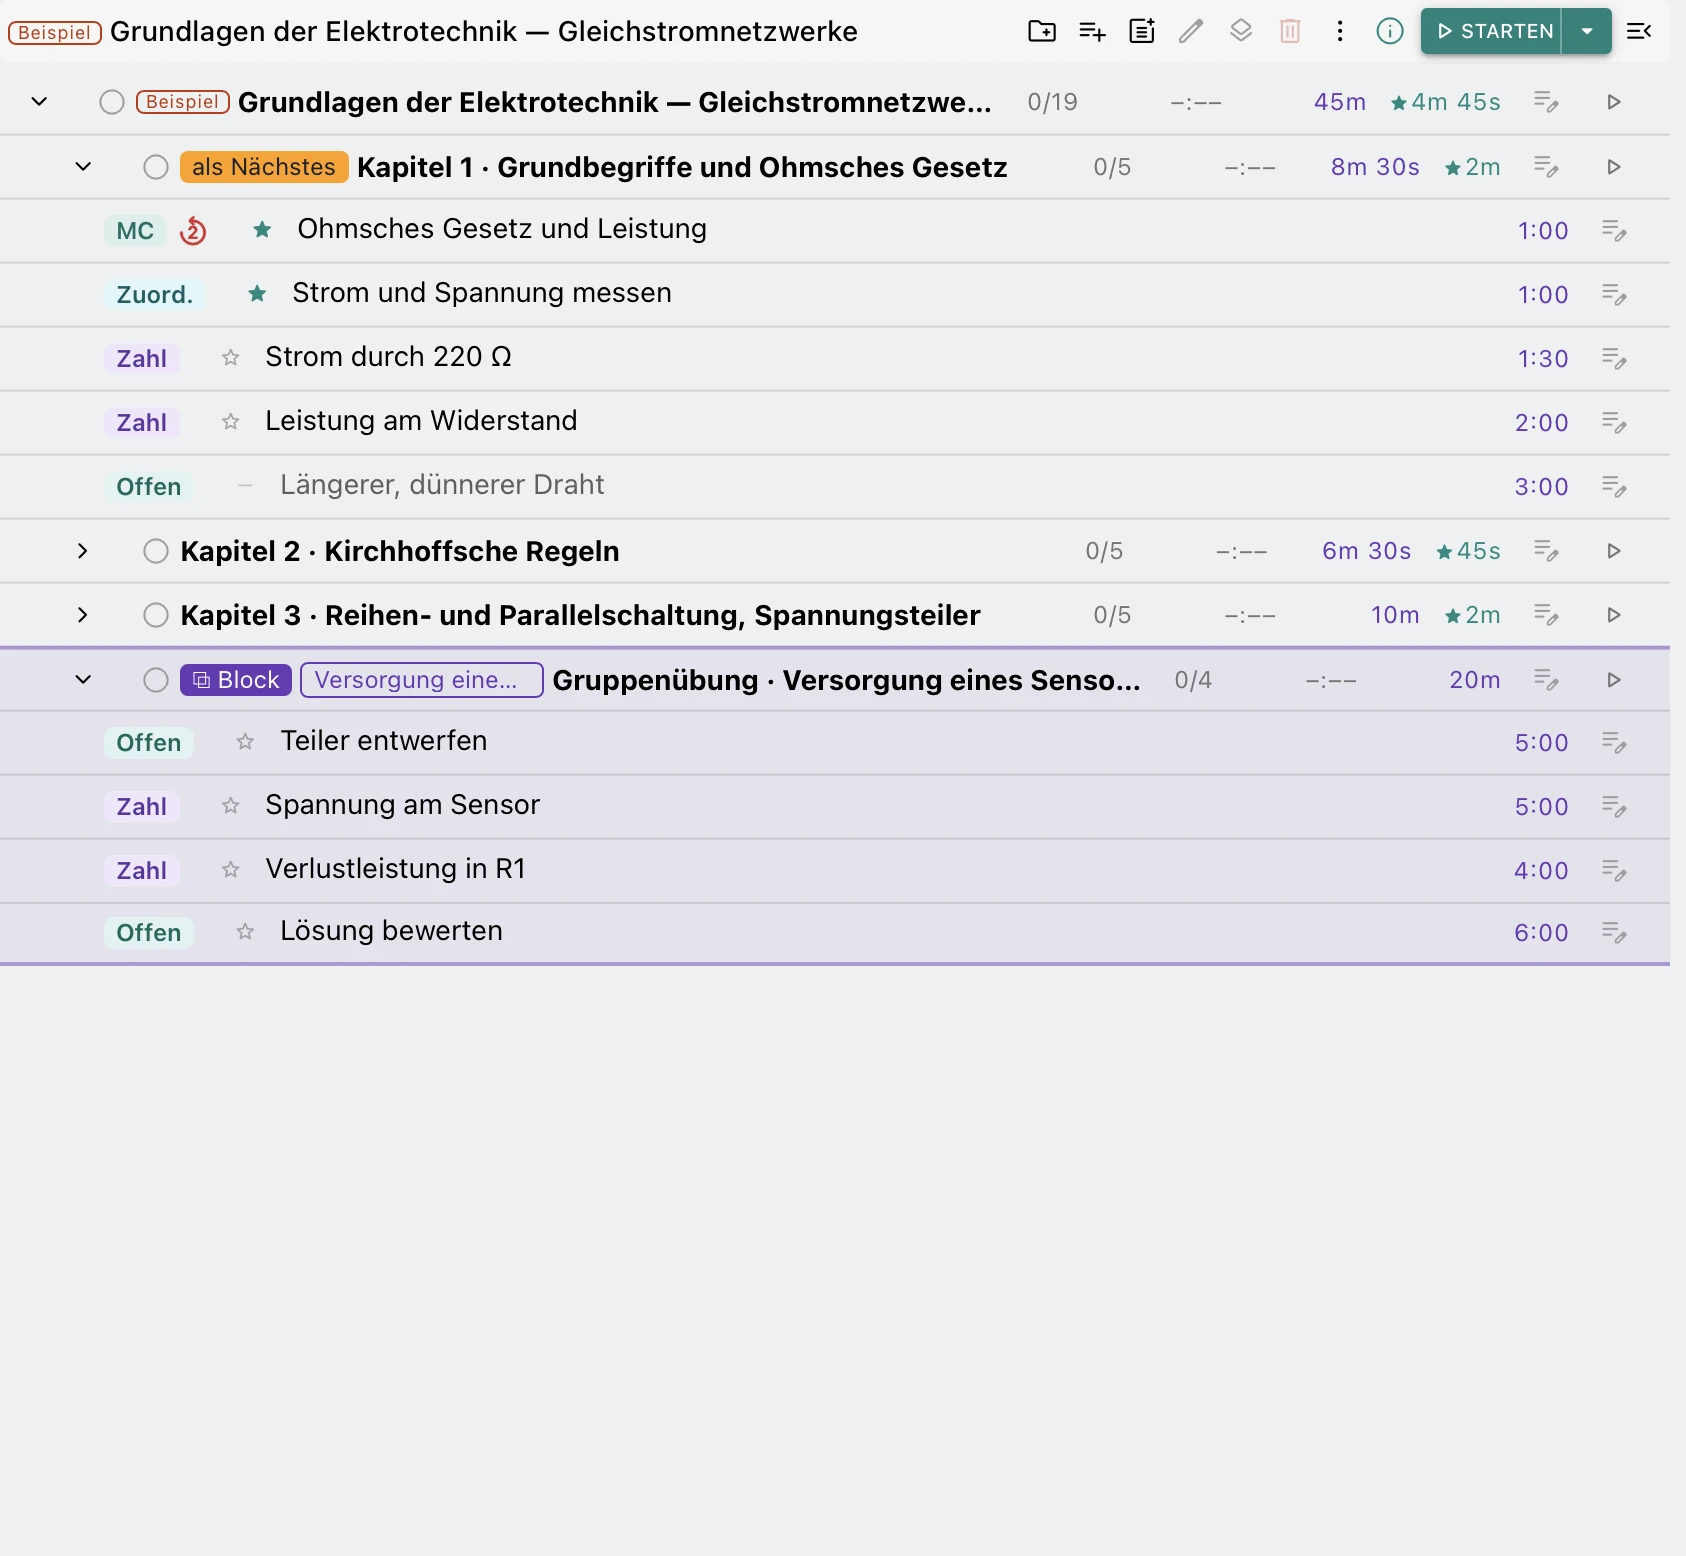Click the STARTEN button

click(1492, 31)
